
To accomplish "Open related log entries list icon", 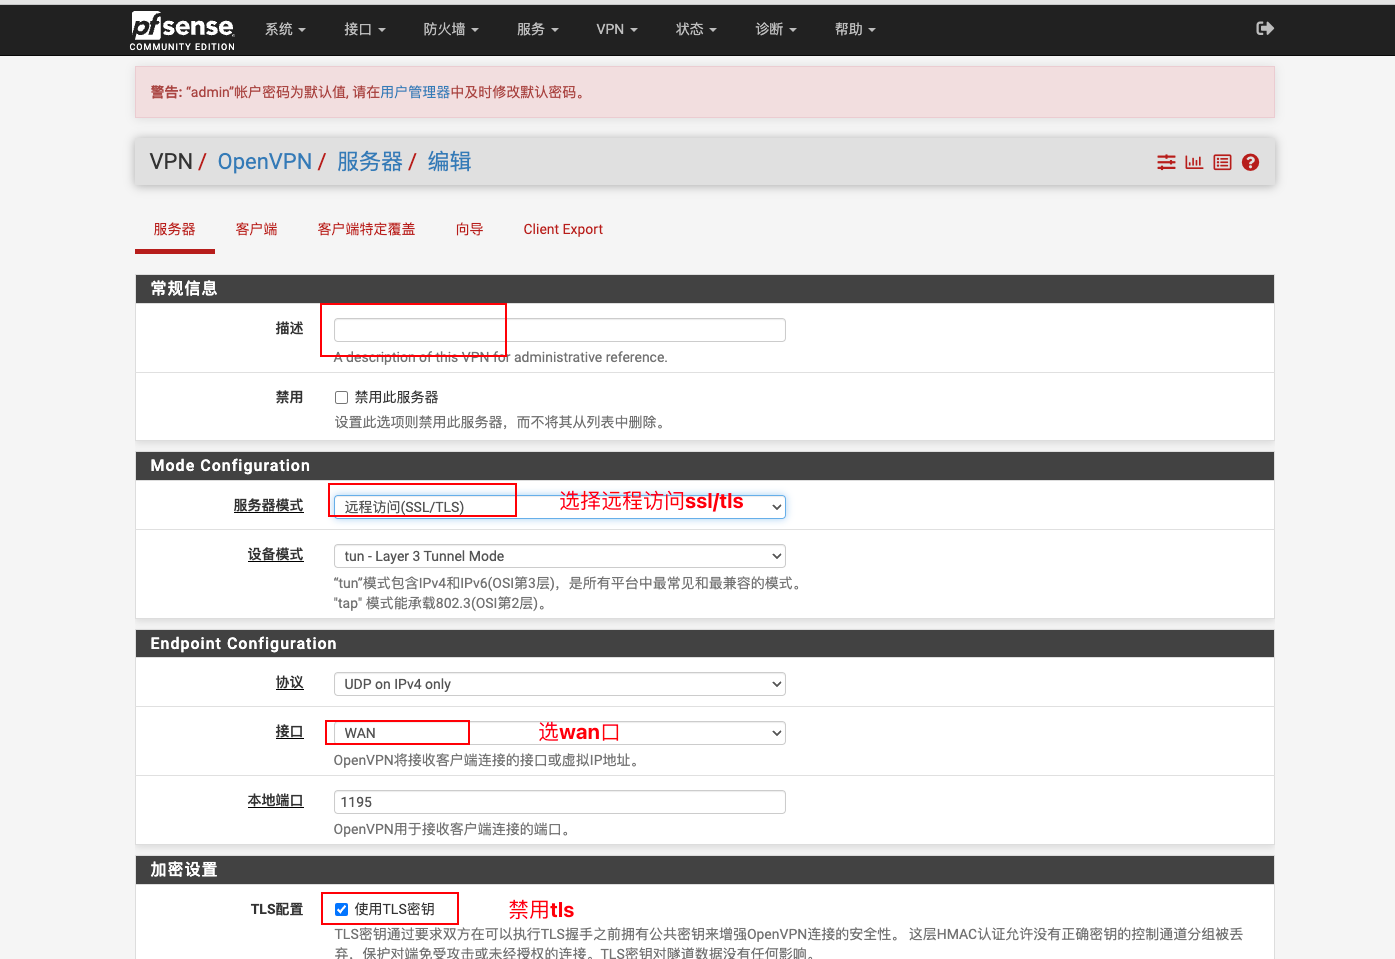I will [x=1222, y=162].
